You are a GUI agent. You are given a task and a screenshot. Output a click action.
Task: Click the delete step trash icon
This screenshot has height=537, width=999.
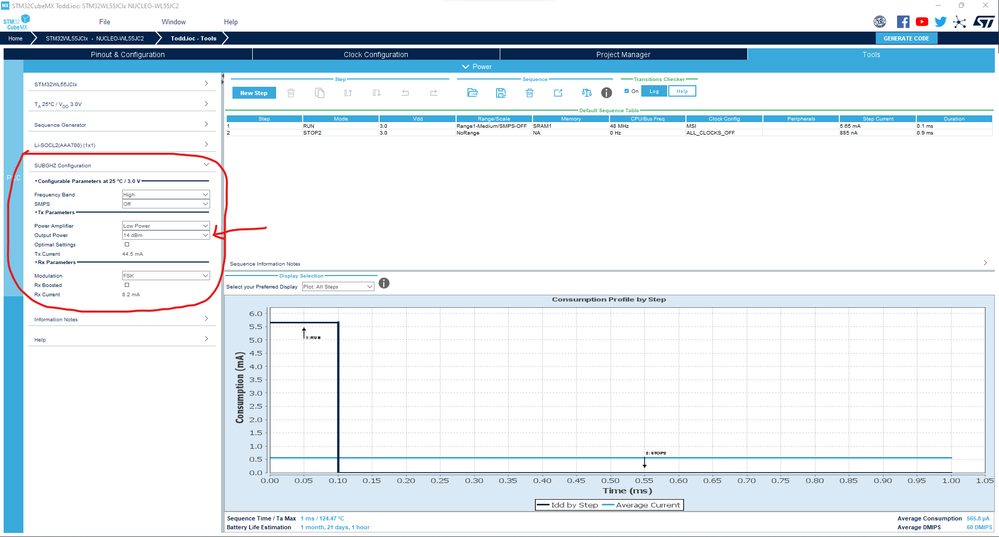click(291, 93)
